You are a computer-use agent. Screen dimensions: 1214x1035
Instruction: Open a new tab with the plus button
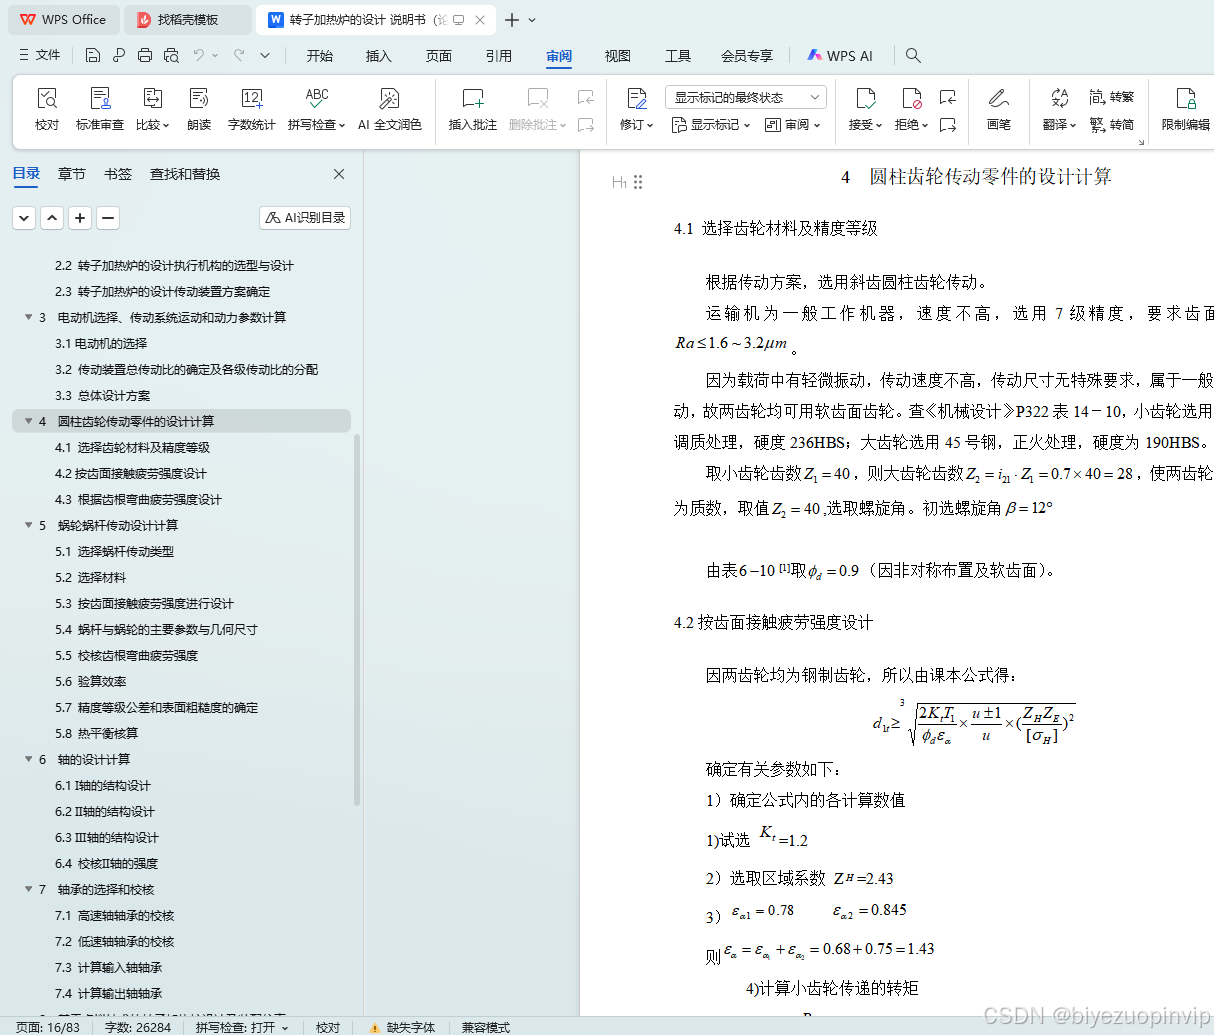[x=512, y=20]
